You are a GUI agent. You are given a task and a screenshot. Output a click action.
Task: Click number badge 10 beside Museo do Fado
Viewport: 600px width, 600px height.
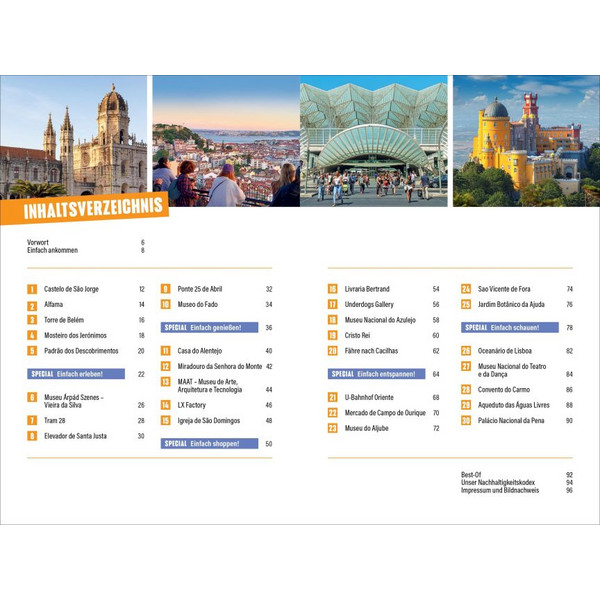pos(166,305)
